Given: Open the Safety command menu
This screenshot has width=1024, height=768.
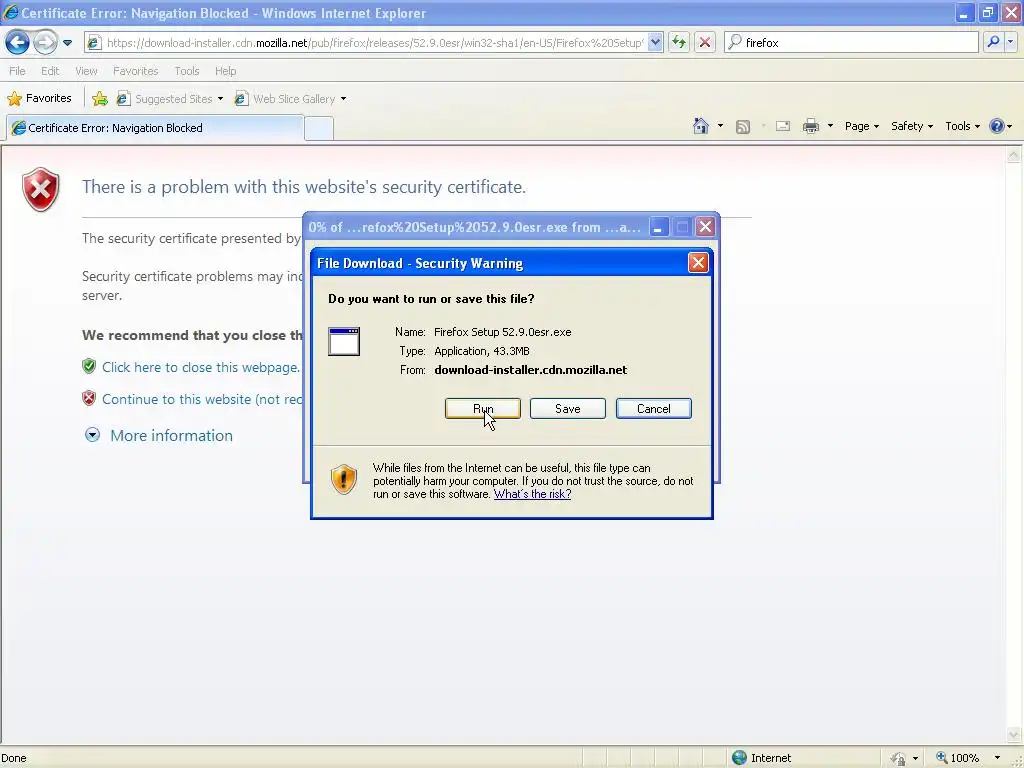Looking at the screenshot, I should click(x=912, y=126).
